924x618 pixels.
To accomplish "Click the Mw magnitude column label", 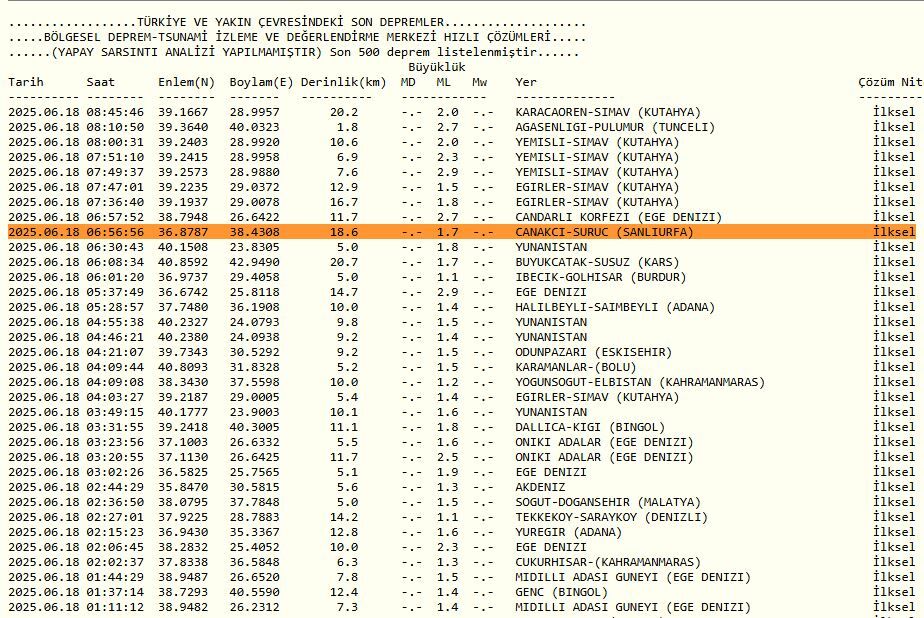I will point(479,82).
